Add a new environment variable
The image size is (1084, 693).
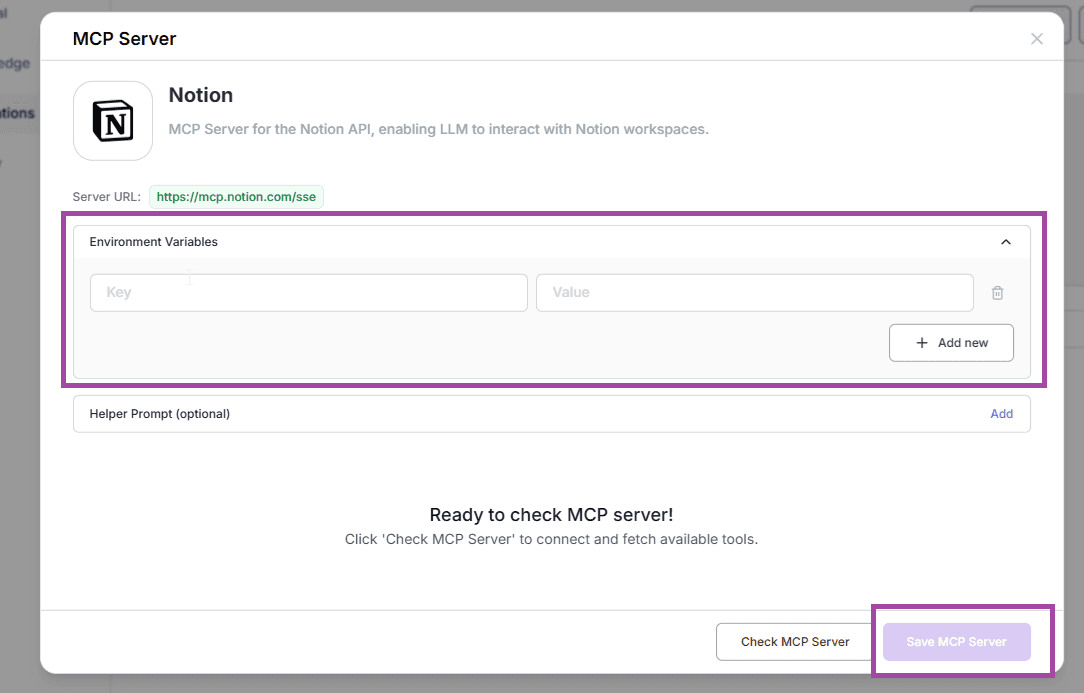pyautogui.click(x=951, y=342)
